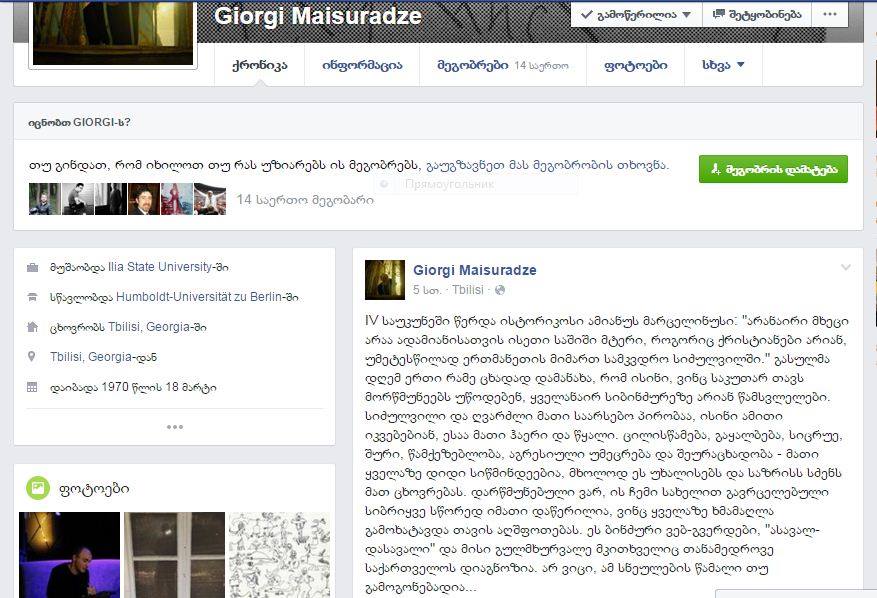Image resolution: width=877 pixels, height=598 pixels.
Task: Open Tbilisi, Georgia current city link
Action: [150, 327]
